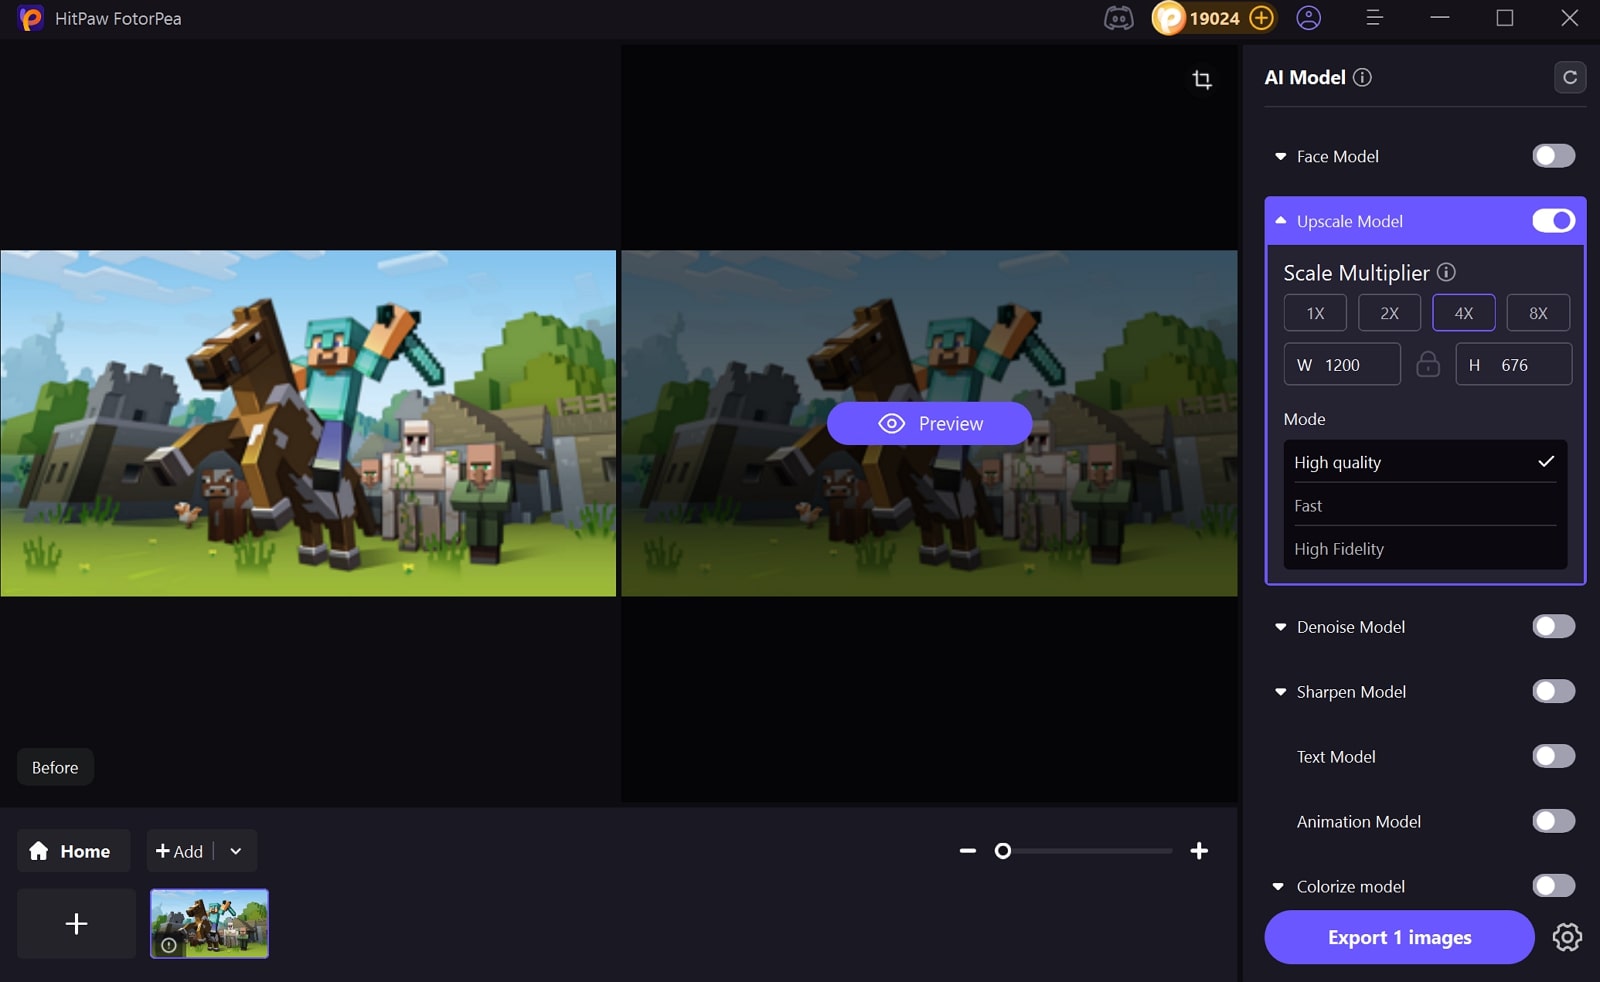This screenshot has height=982, width=1600.
Task: Expand the Colorize model section arrow
Action: [1278, 887]
